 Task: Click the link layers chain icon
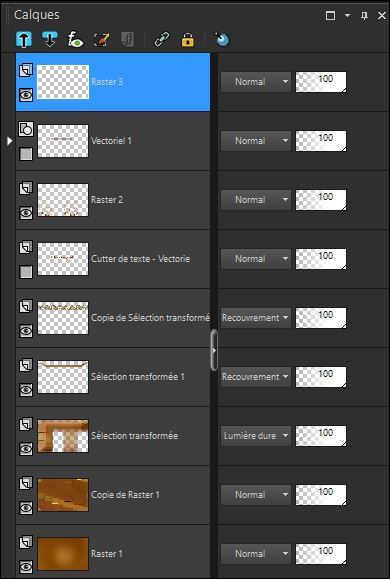click(x=162, y=40)
